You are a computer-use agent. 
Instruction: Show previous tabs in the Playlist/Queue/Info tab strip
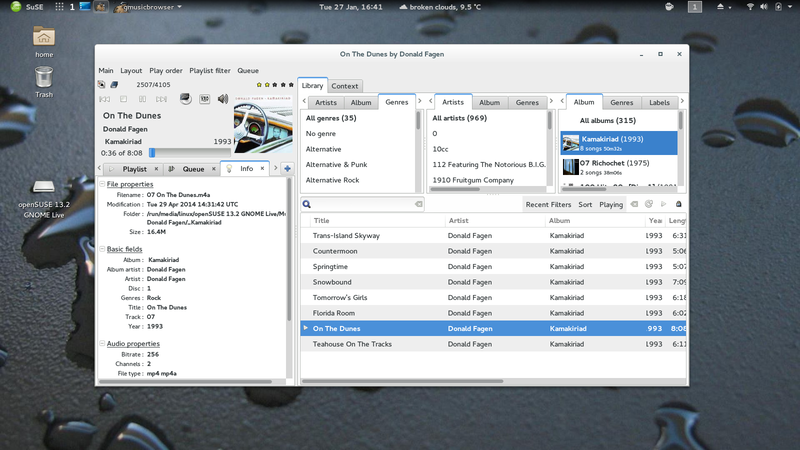(99, 168)
